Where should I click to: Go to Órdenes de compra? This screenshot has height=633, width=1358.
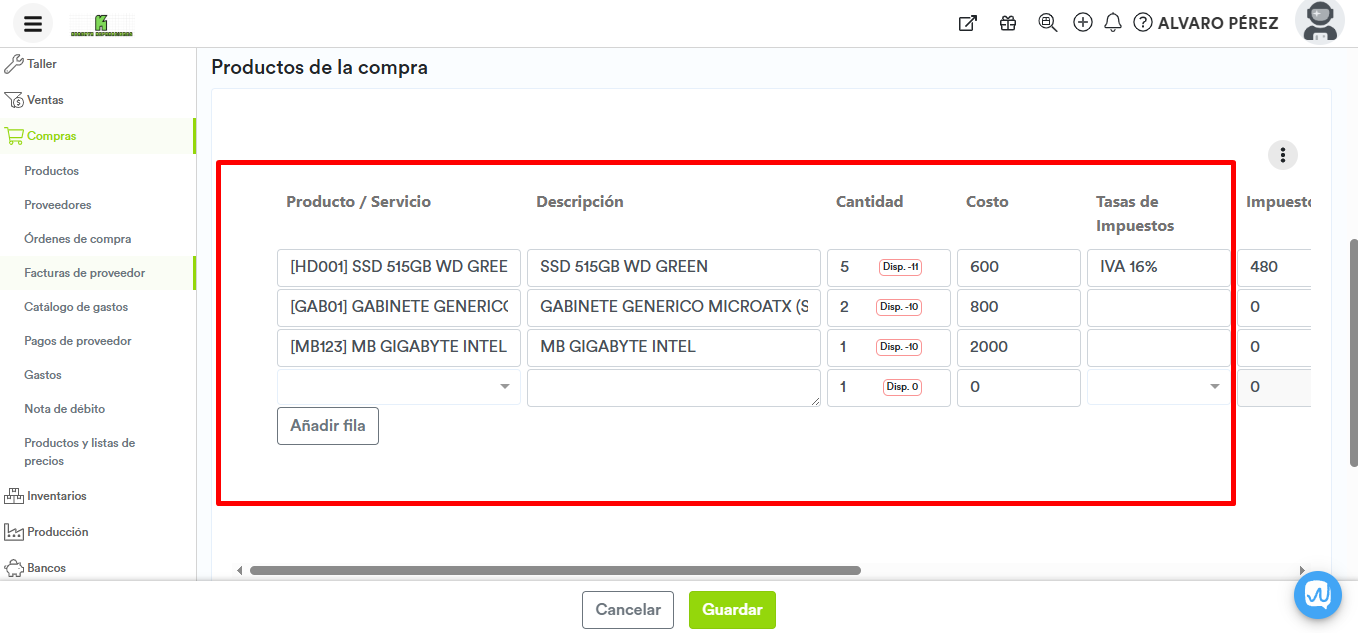point(78,239)
